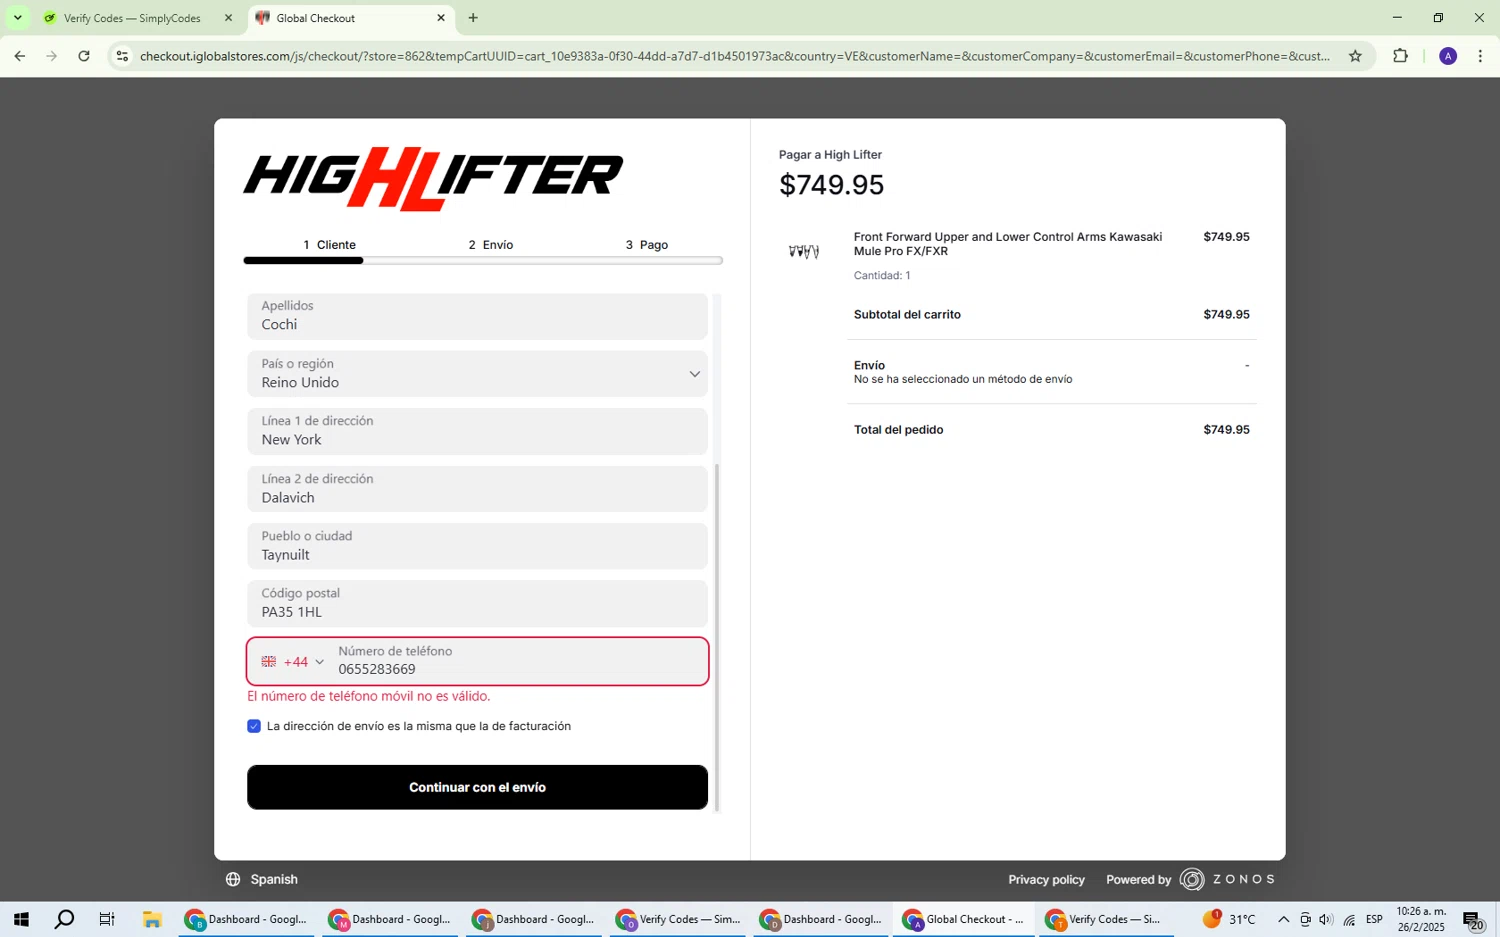Image resolution: width=1500 pixels, height=937 pixels.
Task: Bookmark this page with the star icon
Action: pyautogui.click(x=1355, y=56)
